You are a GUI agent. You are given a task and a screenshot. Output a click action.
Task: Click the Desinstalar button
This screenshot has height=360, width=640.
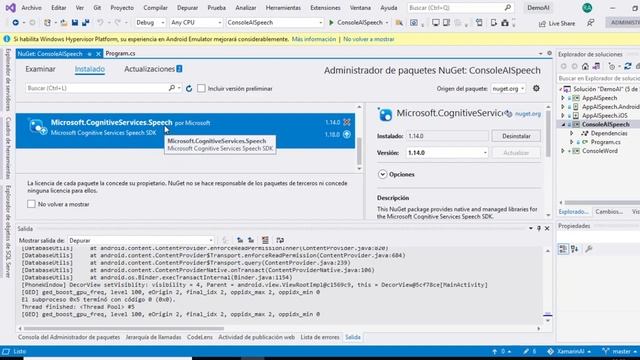[x=516, y=136]
